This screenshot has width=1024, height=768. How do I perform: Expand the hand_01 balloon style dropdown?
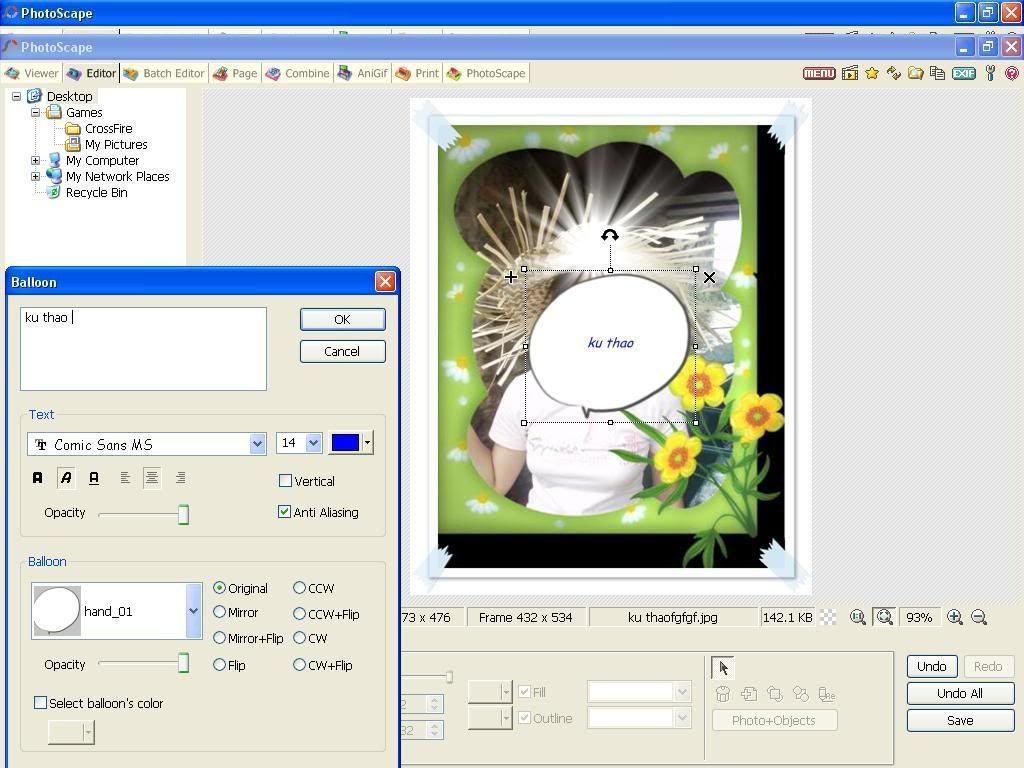[x=193, y=611]
